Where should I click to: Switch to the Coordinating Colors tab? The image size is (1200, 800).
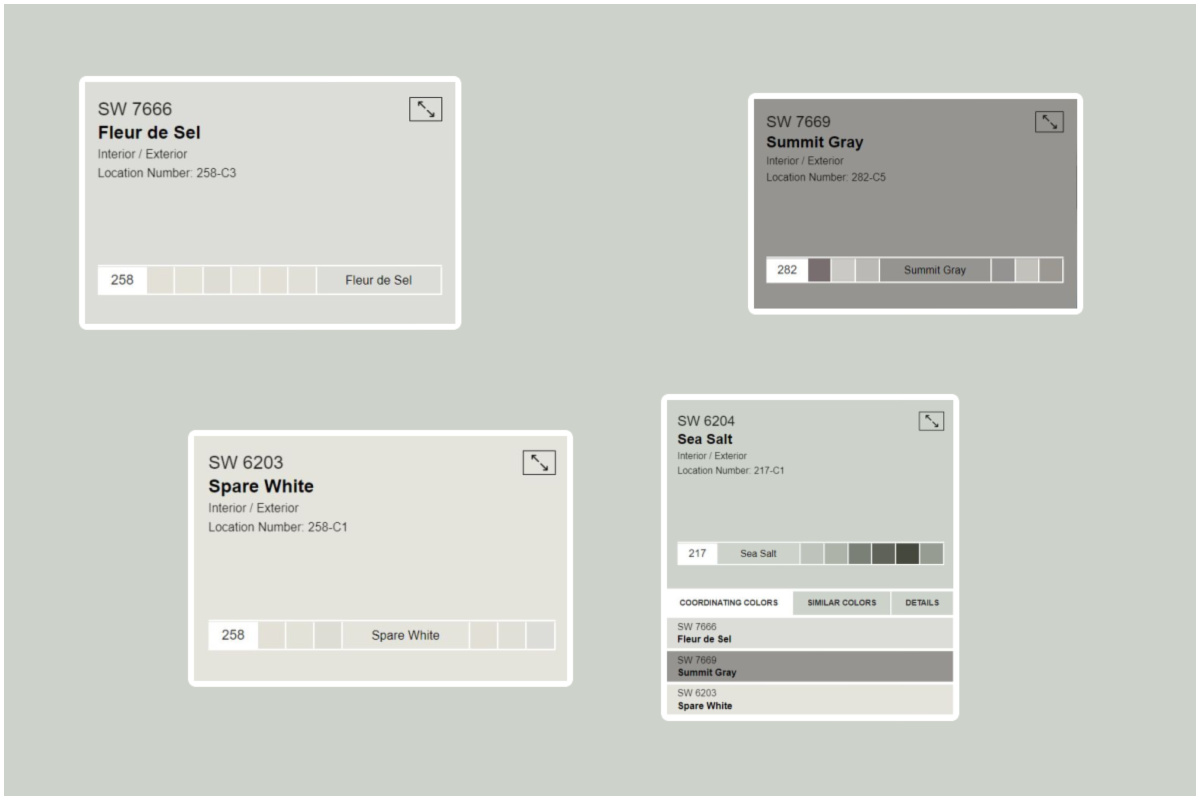[729, 603]
